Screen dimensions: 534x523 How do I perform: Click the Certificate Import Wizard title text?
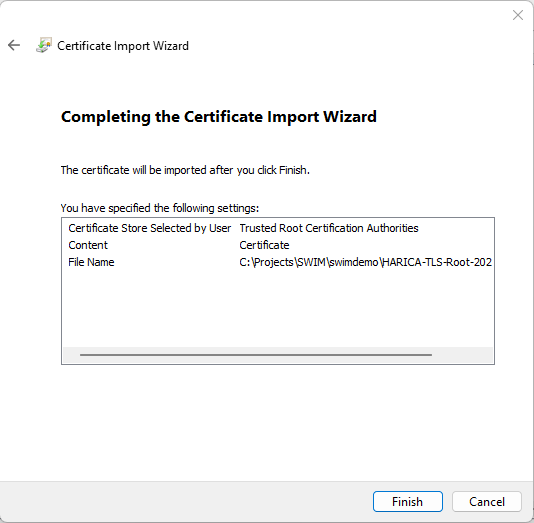coord(123,46)
